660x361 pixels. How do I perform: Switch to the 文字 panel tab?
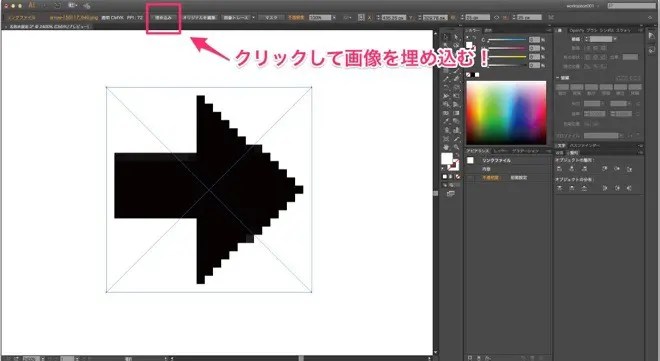point(561,146)
